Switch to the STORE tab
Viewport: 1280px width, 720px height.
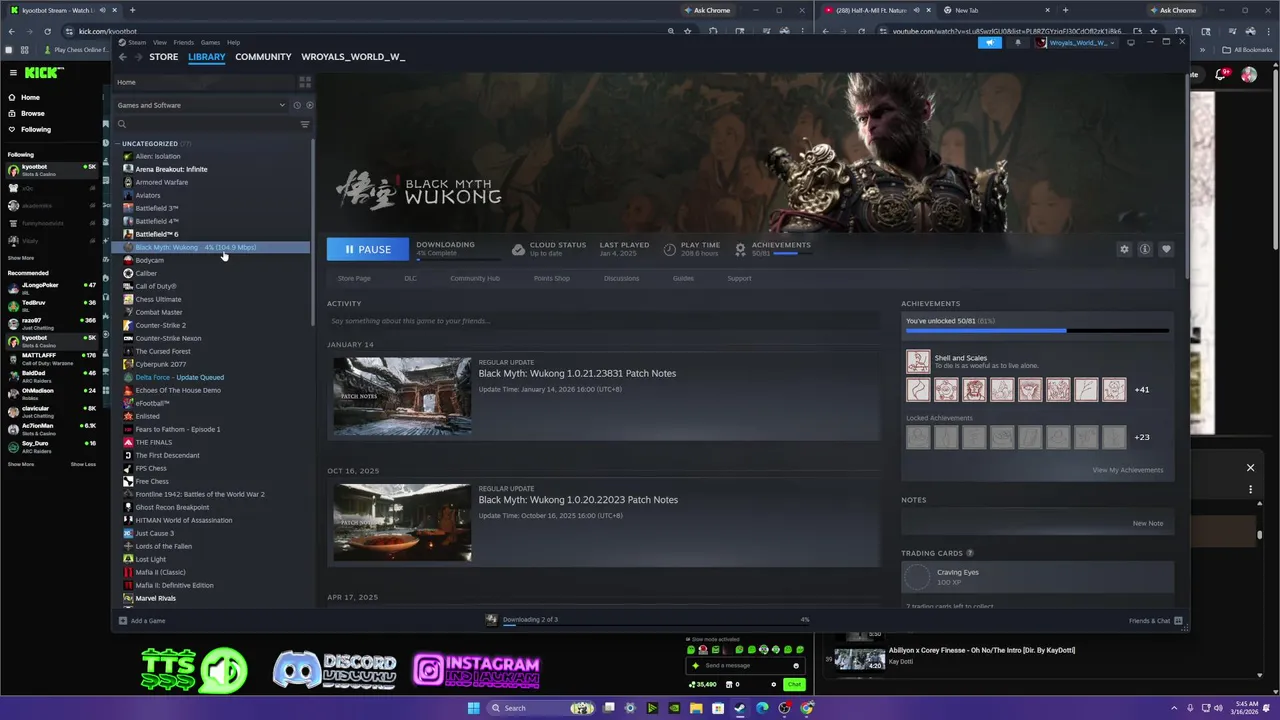coord(164,57)
